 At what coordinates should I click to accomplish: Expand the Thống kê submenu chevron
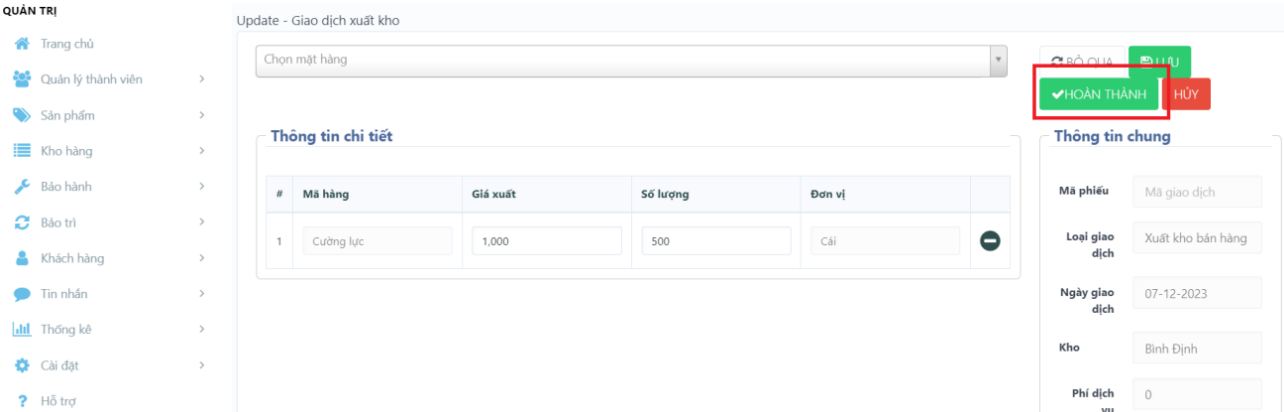click(x=202, y=329)
